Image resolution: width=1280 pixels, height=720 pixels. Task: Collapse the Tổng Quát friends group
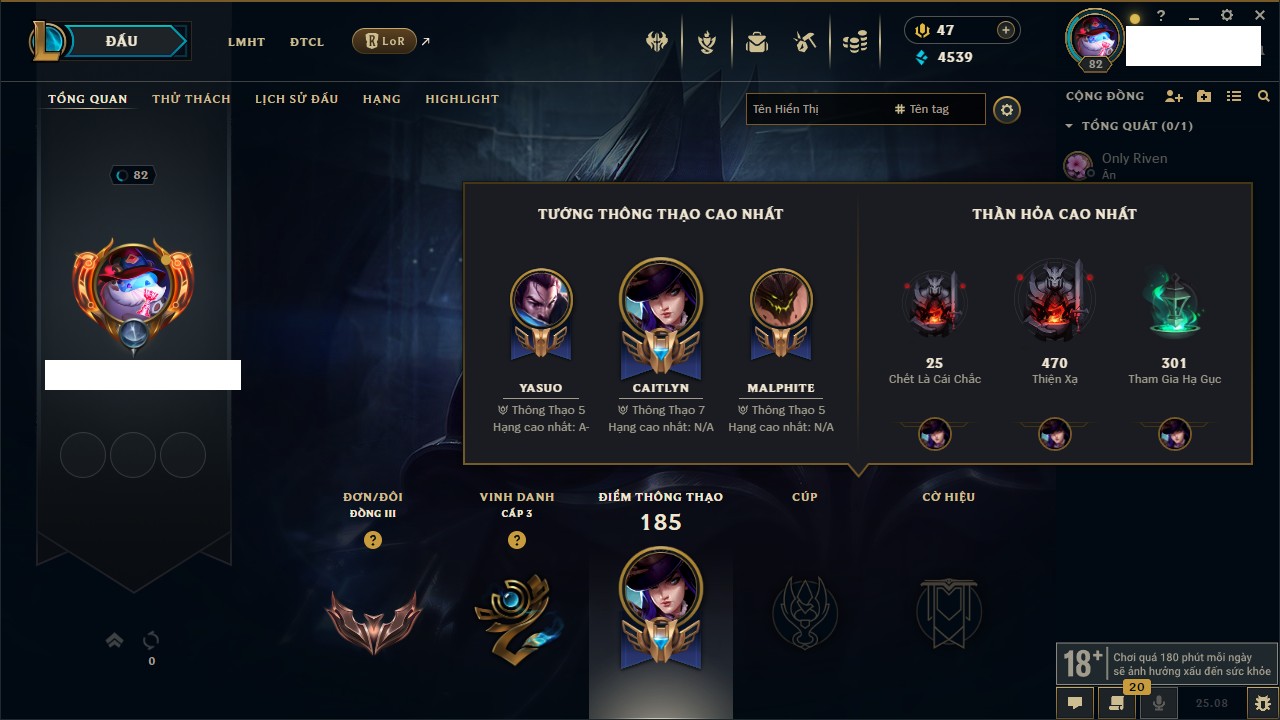(x=1069, y=126)
